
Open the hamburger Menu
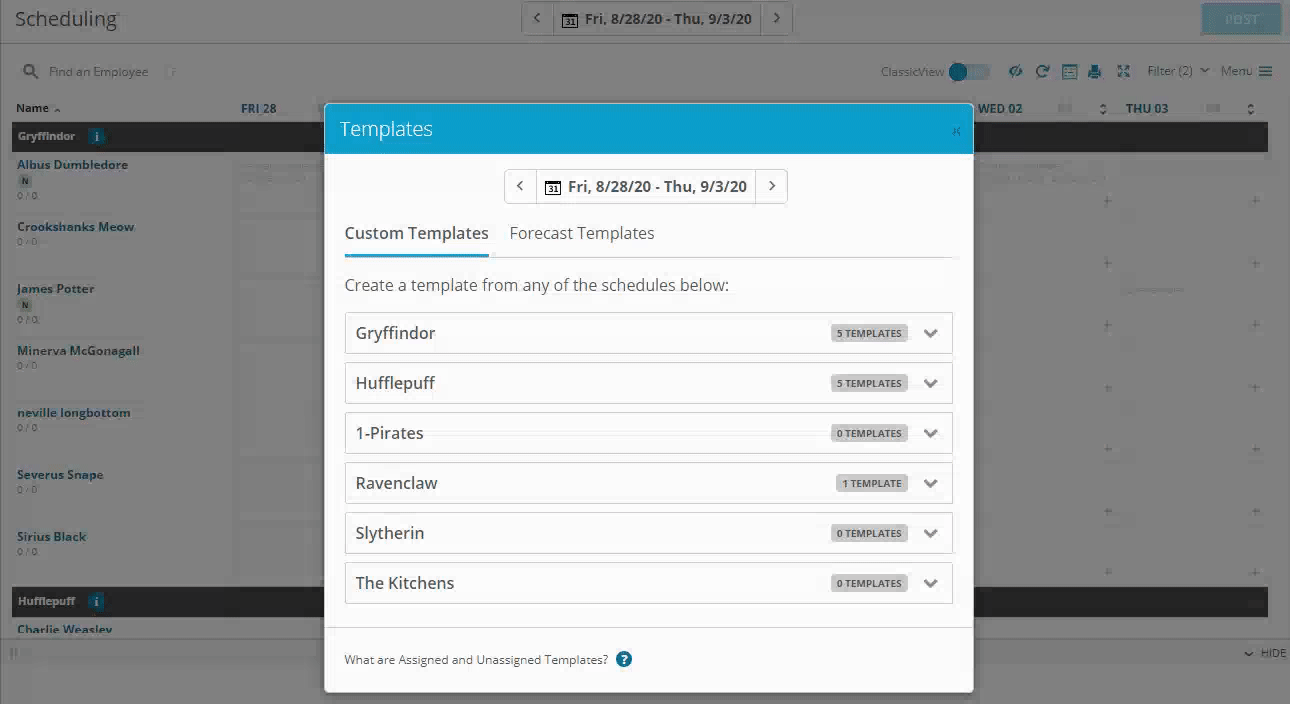[1246, 71]
